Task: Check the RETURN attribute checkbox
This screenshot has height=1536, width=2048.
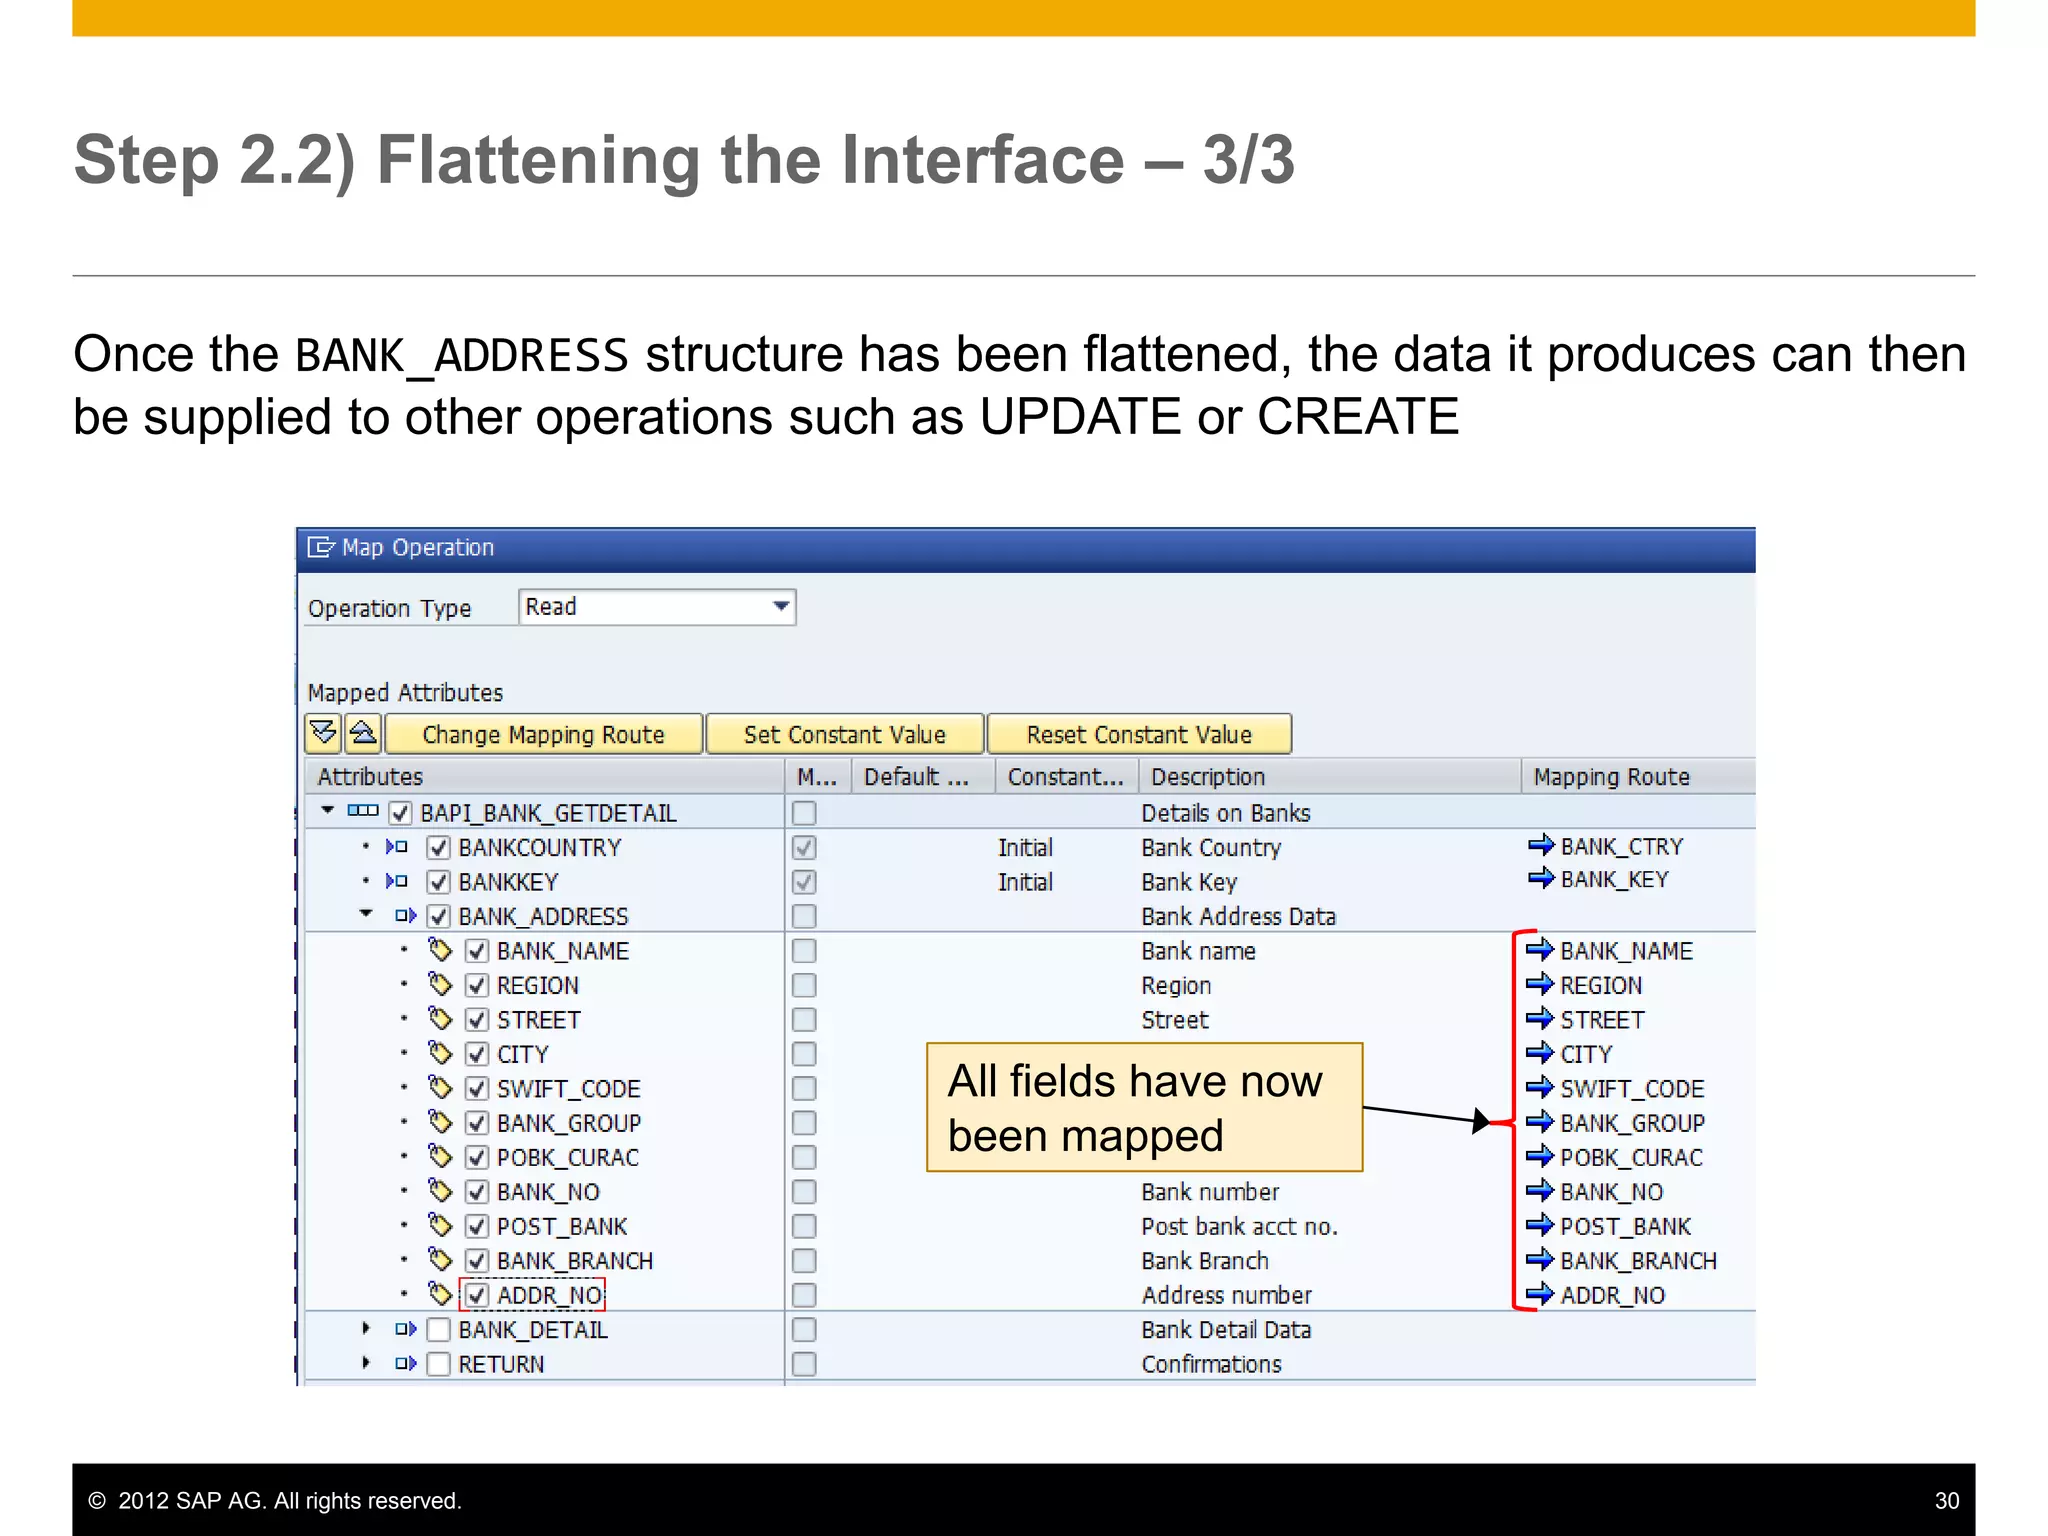Action: coord(438,1364)
